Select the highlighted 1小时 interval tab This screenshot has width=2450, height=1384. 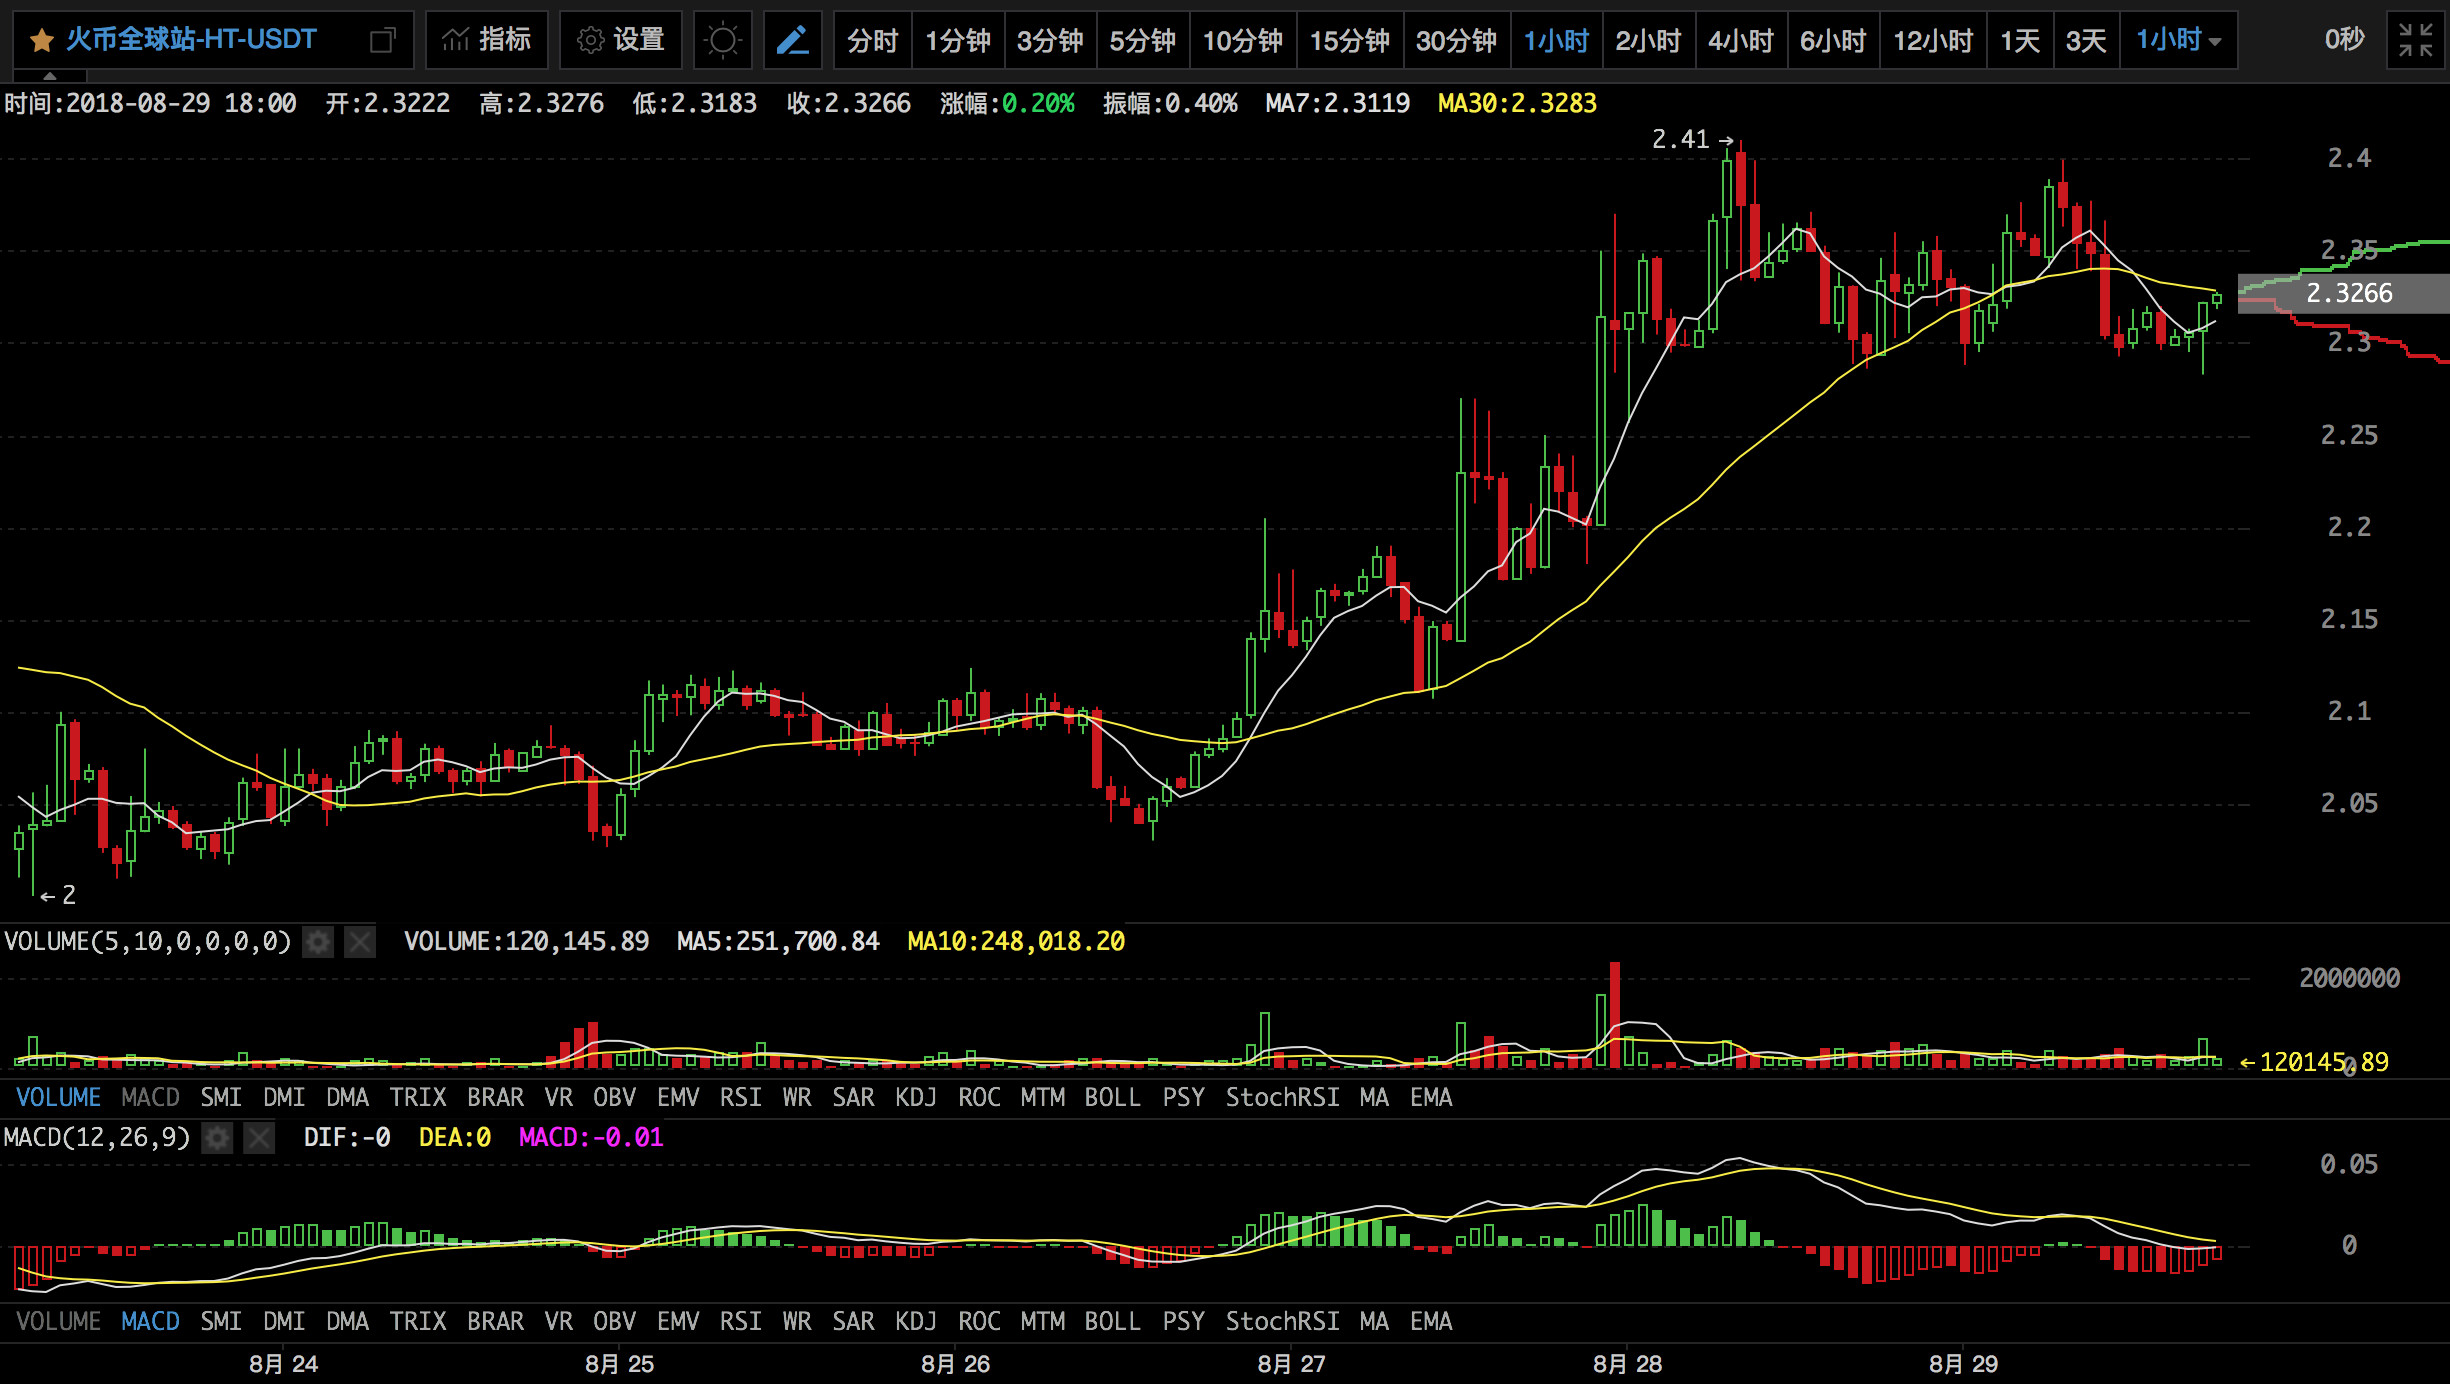[1556, 40]
